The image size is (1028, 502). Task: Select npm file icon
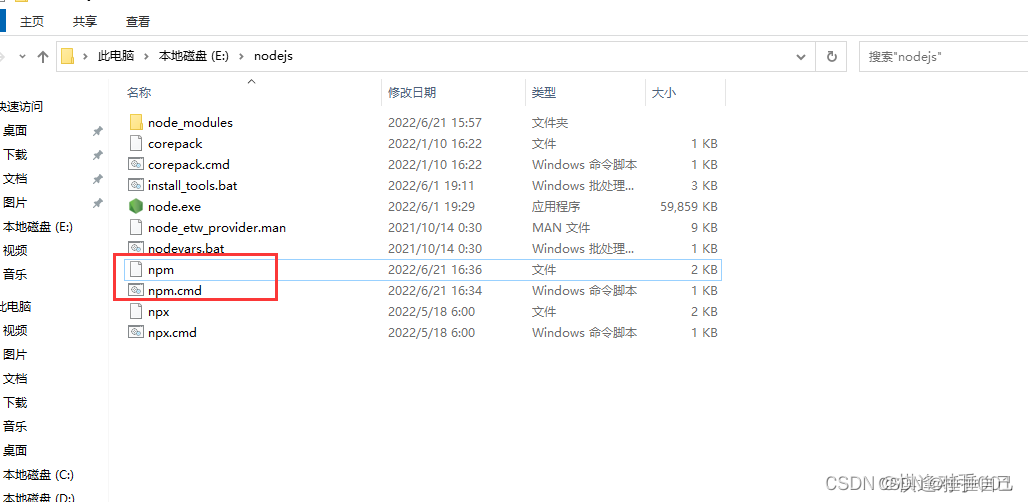tap(136, 269)
